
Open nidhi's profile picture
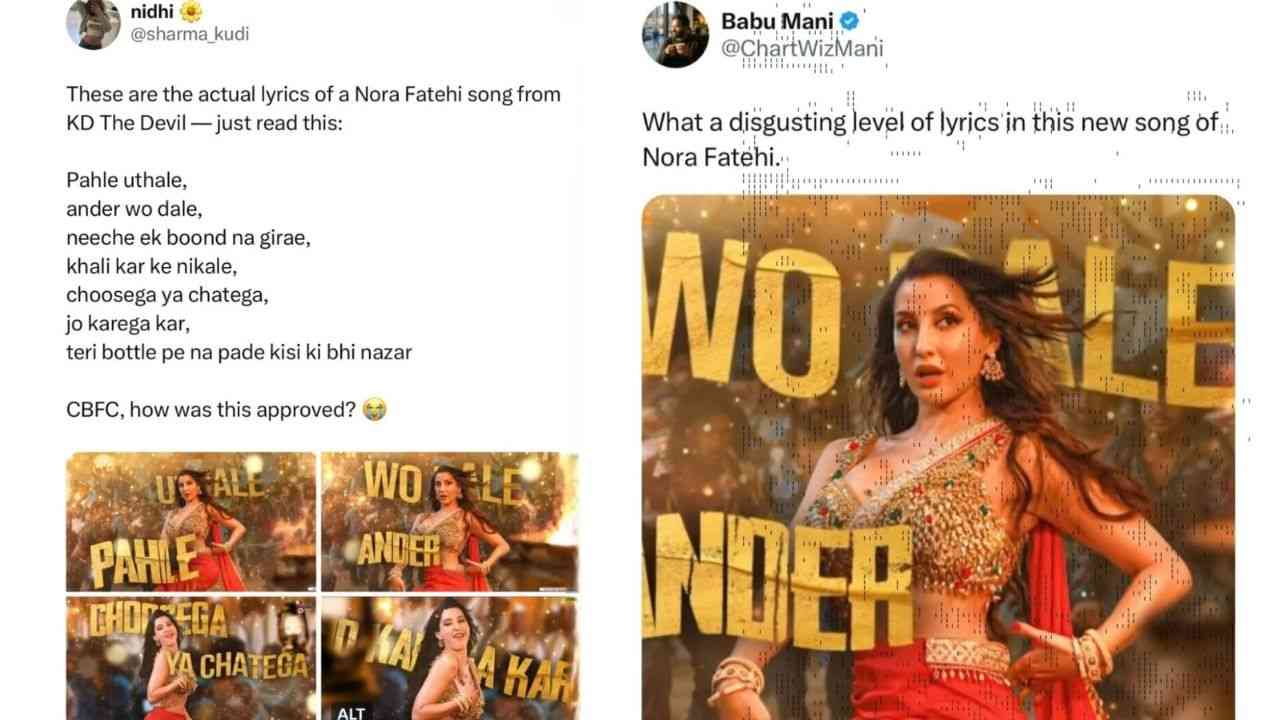tap(93, 23)
